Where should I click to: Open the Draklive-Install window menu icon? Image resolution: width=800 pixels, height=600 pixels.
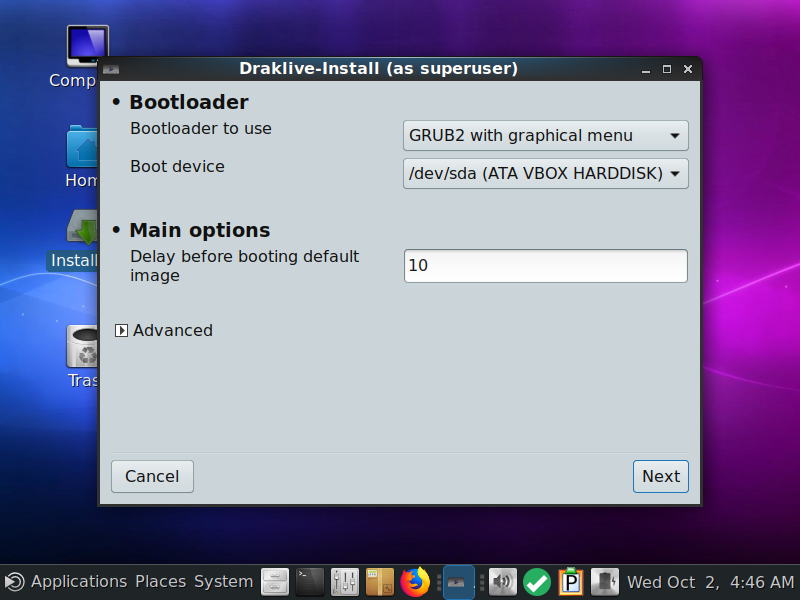(x=111, y=69)
